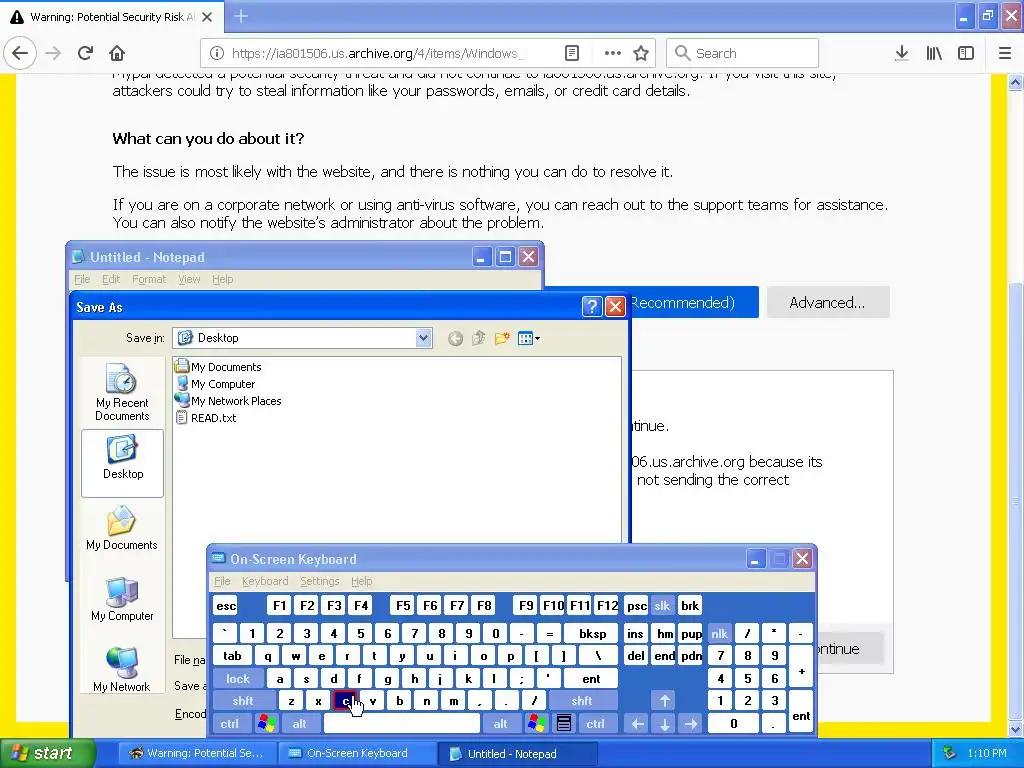Reload the page in Firefox
The height and width of the screenshot is (768, 1024).
point(85,53)
